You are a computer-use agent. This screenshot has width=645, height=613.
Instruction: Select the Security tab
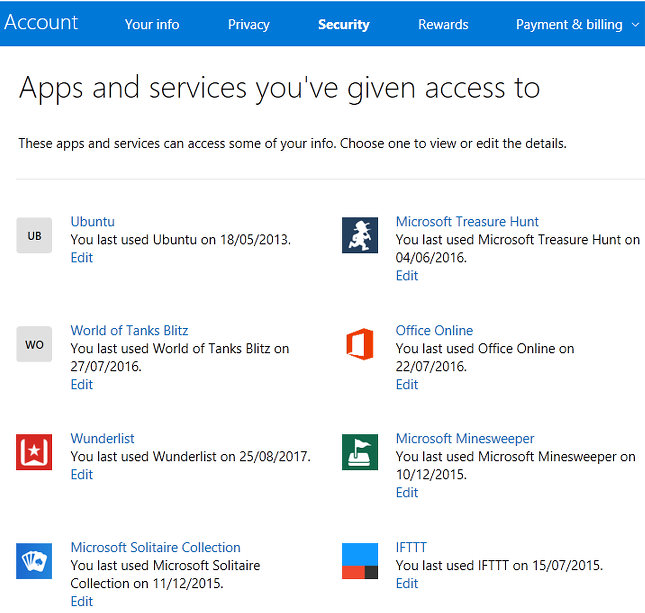[344, 24]
